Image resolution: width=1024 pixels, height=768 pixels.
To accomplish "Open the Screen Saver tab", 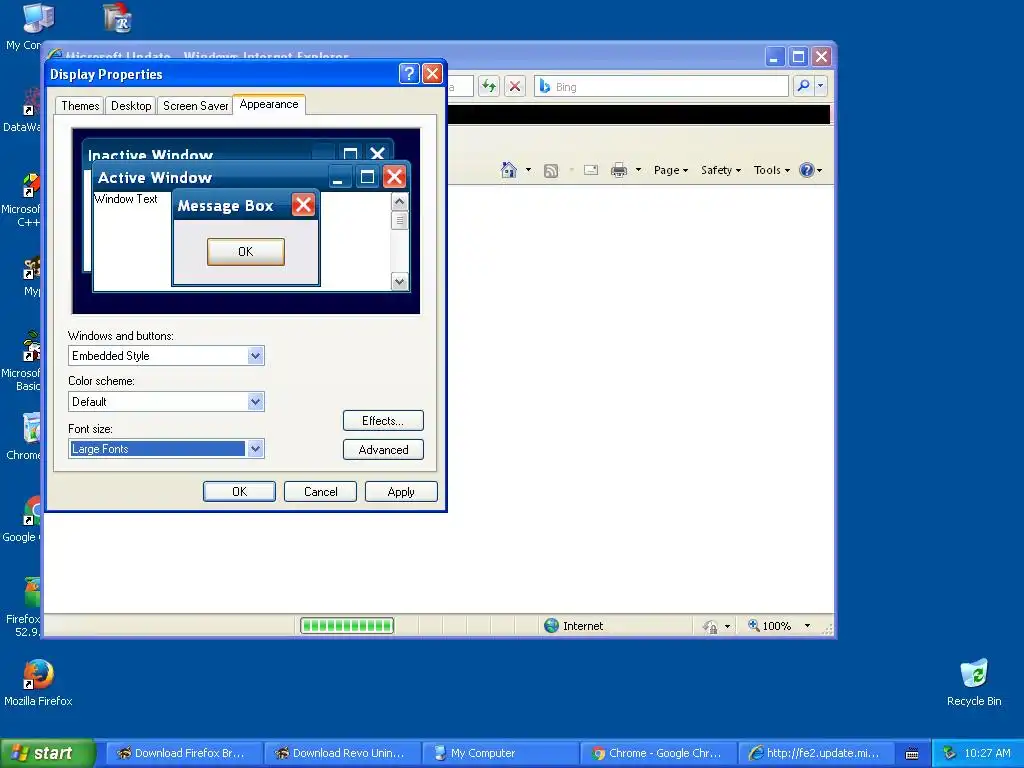I will [x=195, y=106].
